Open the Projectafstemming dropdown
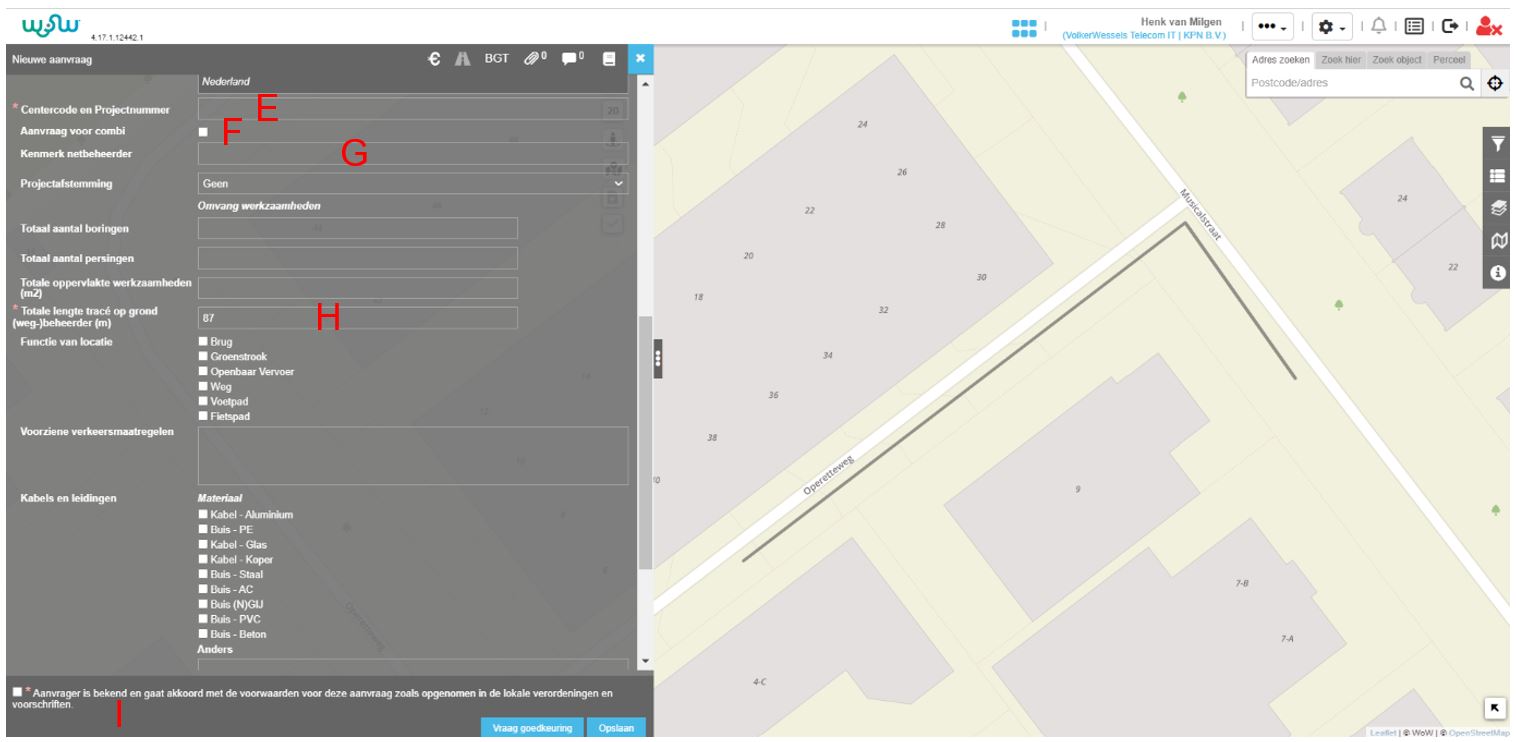This screenshot has width=1516, height=742. pyautogui.click(x=412, y=184)
